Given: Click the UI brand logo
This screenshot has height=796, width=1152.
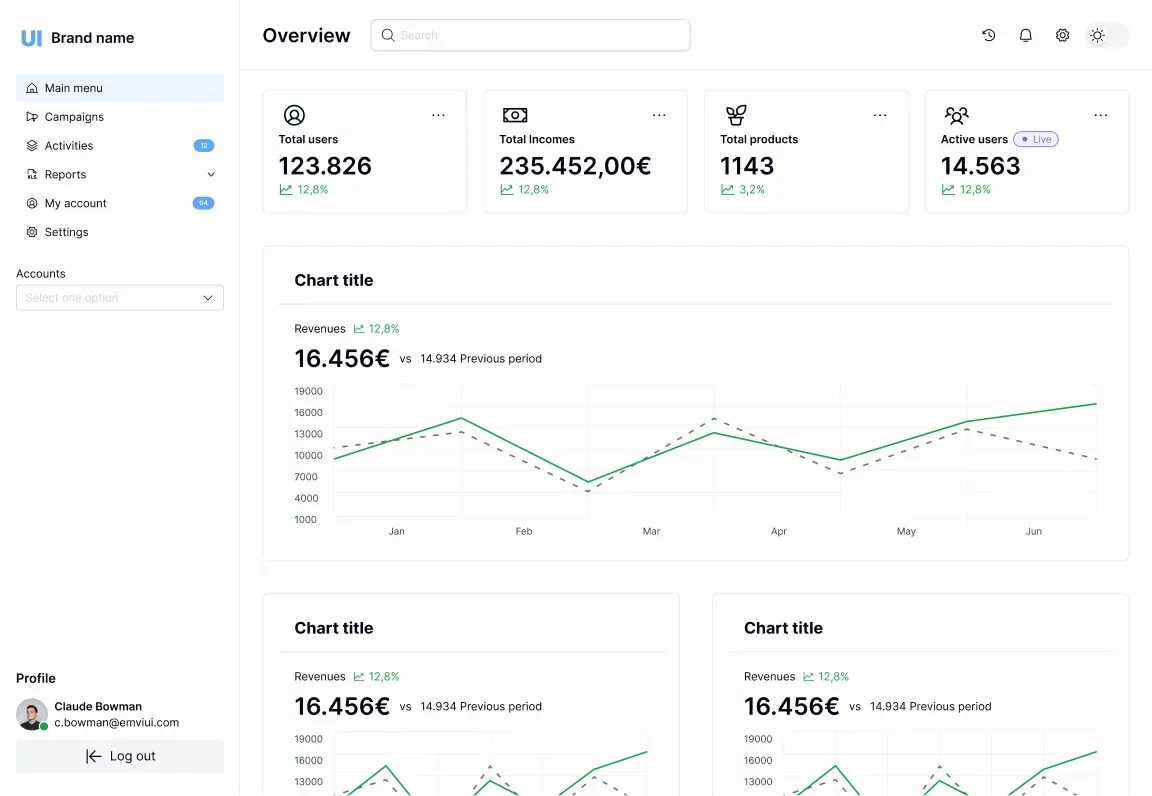Looking at the screenshot, I should (32, 38).
